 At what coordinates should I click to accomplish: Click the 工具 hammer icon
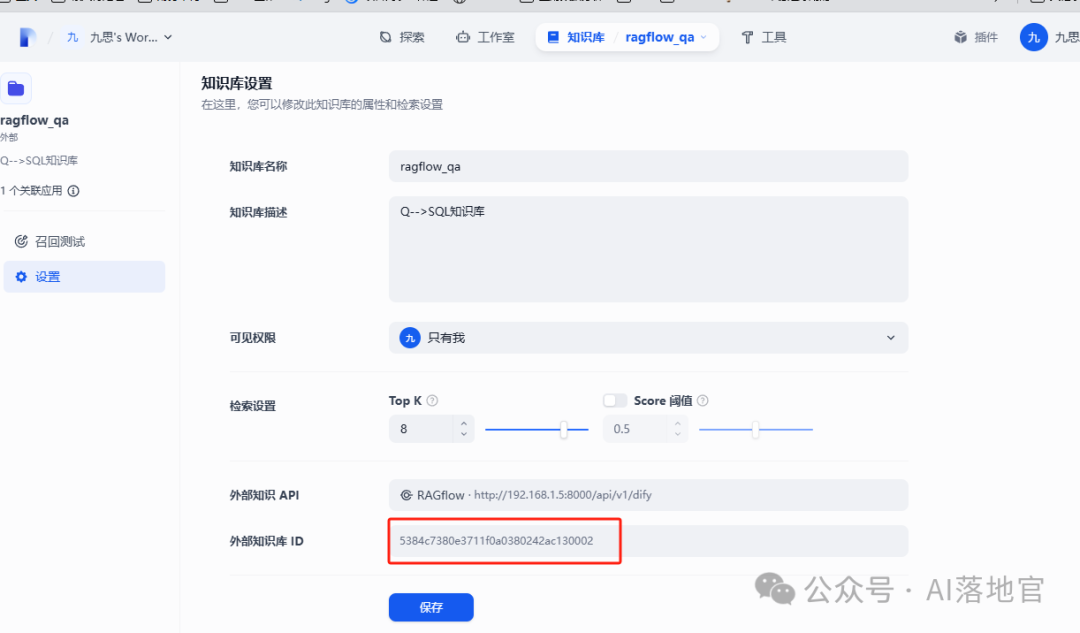click(747, 37)
